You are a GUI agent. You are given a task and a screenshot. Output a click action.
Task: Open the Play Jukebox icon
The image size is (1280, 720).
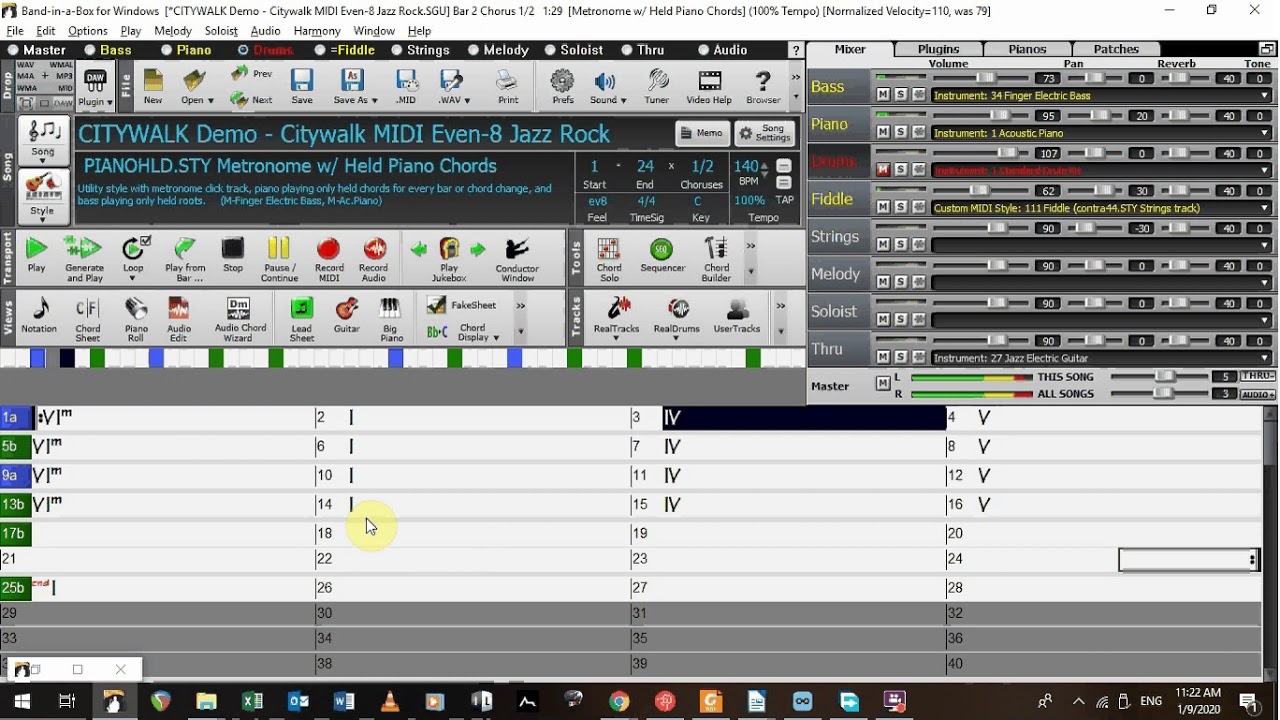click(x=449, y=259)
